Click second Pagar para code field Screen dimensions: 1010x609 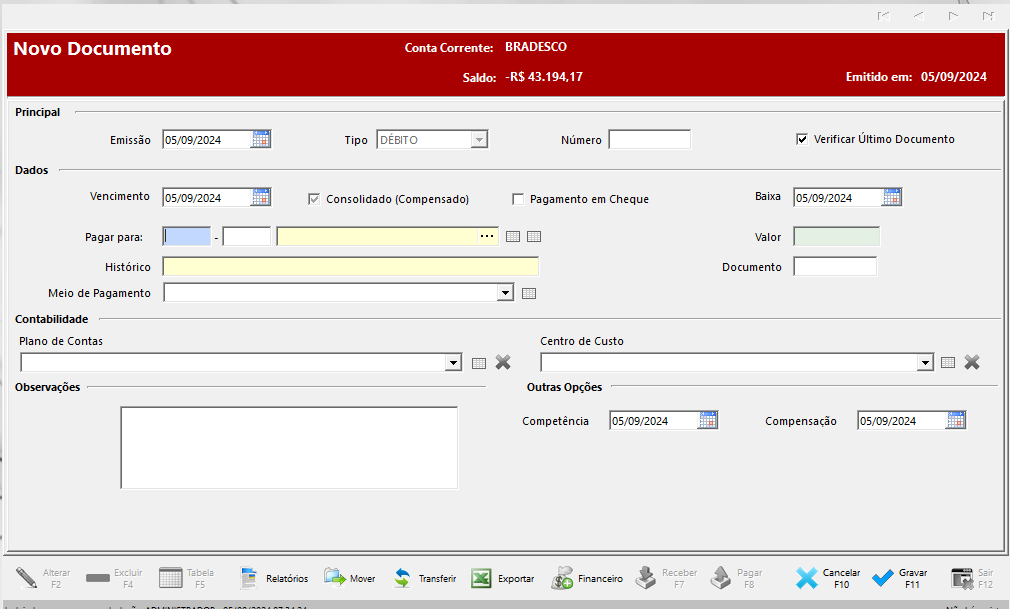coord(247,237)
